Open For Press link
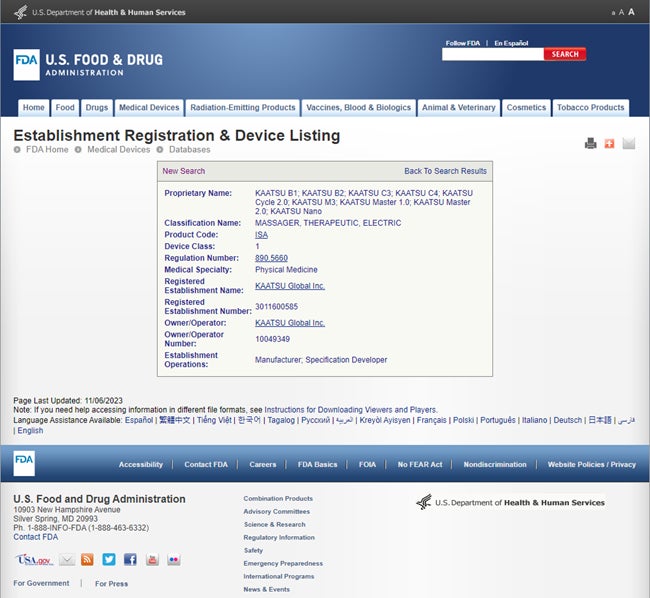Image resolution: width=650 pixels, height=598 pixels. (112, 583)
